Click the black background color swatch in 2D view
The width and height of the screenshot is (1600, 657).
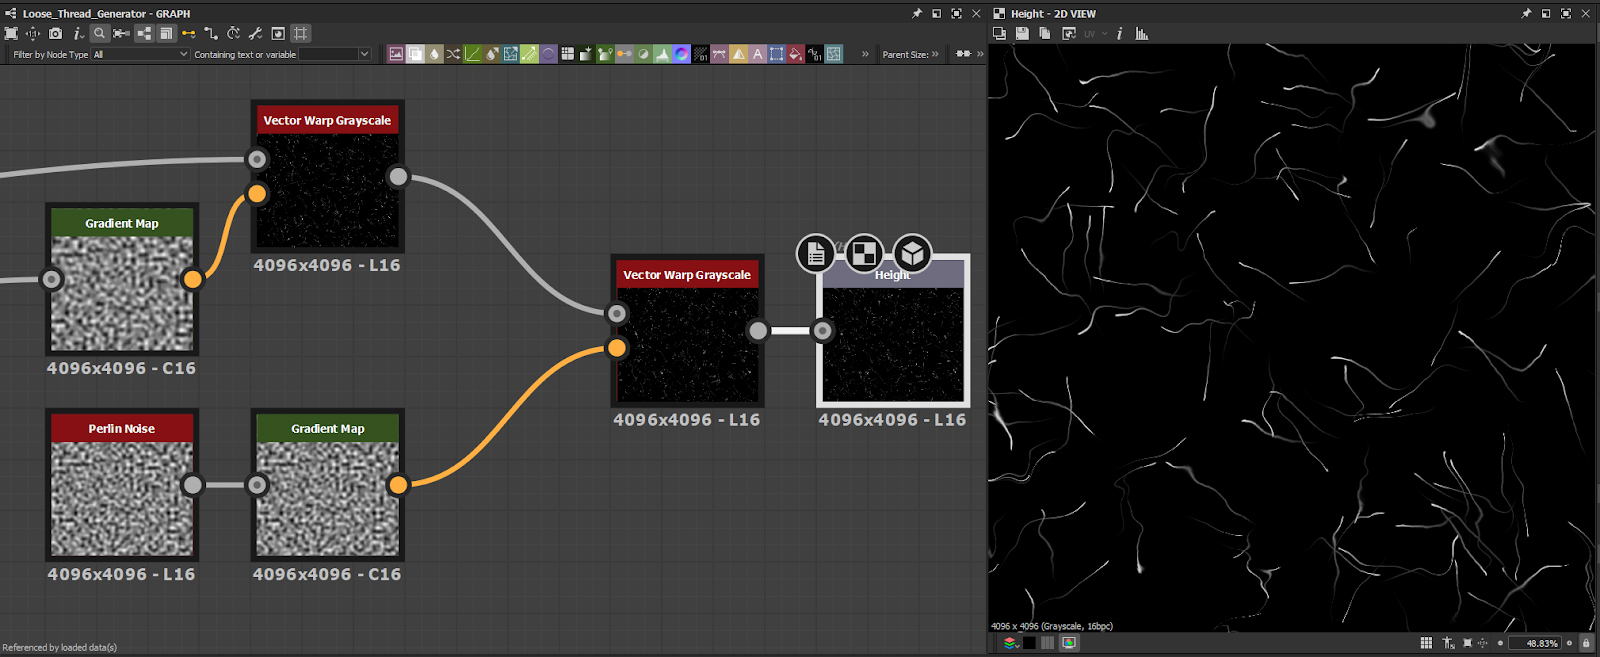tap(1029, 643)
